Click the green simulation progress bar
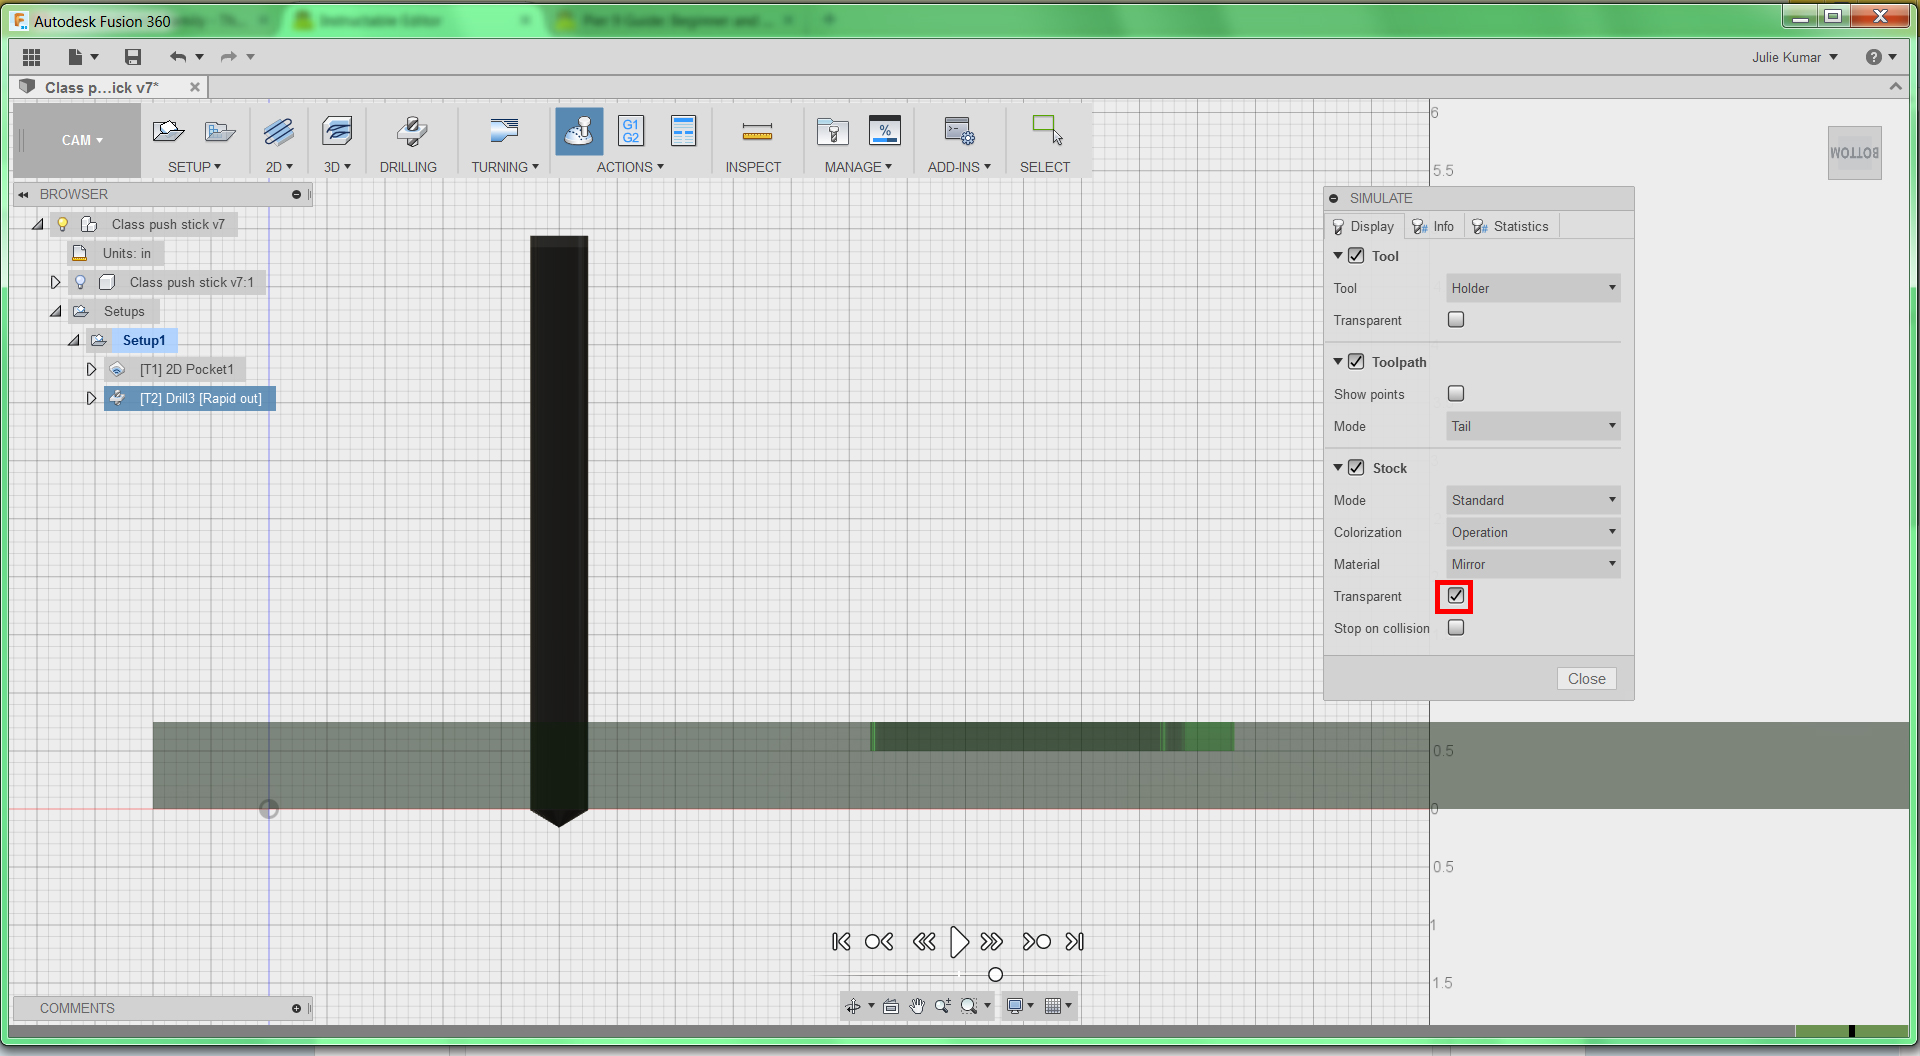 (1851, 1031)
